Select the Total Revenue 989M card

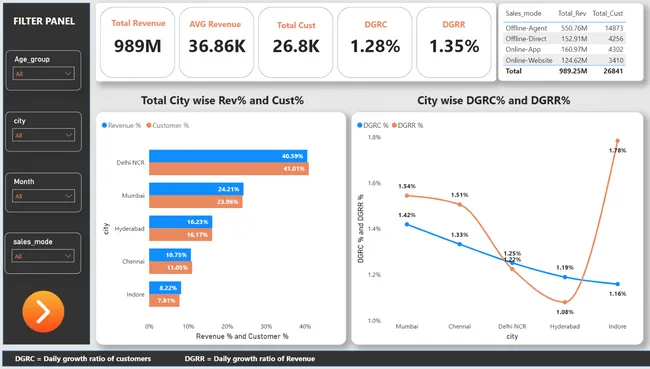click(x=138, y=42)
